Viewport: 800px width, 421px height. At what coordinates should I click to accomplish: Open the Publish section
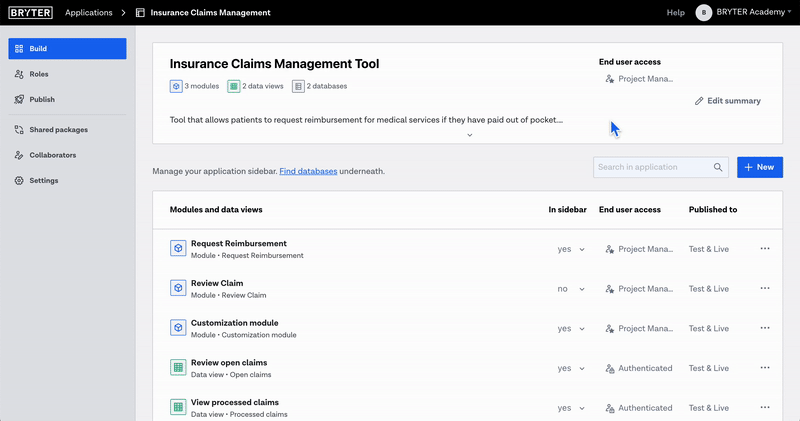[x=42, y=100]
